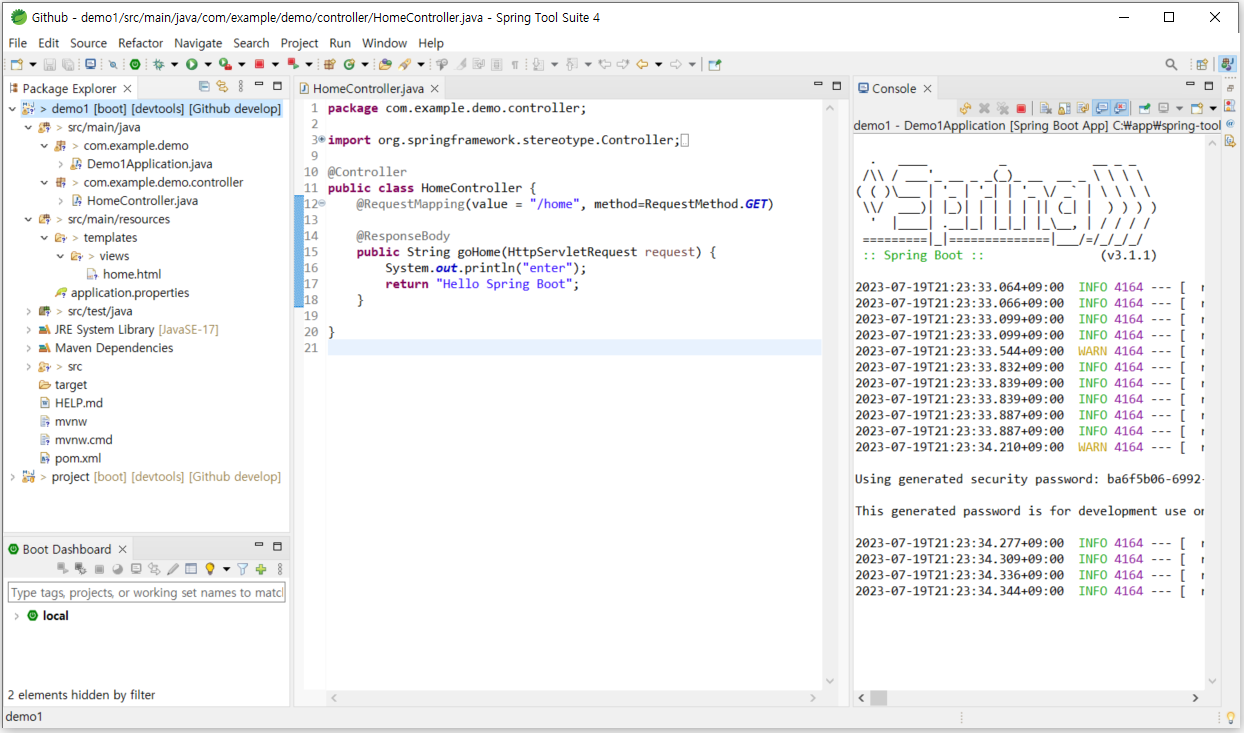Click the yellow Back arrow navigation icon
1244x733 pixels.
[642, 64]
